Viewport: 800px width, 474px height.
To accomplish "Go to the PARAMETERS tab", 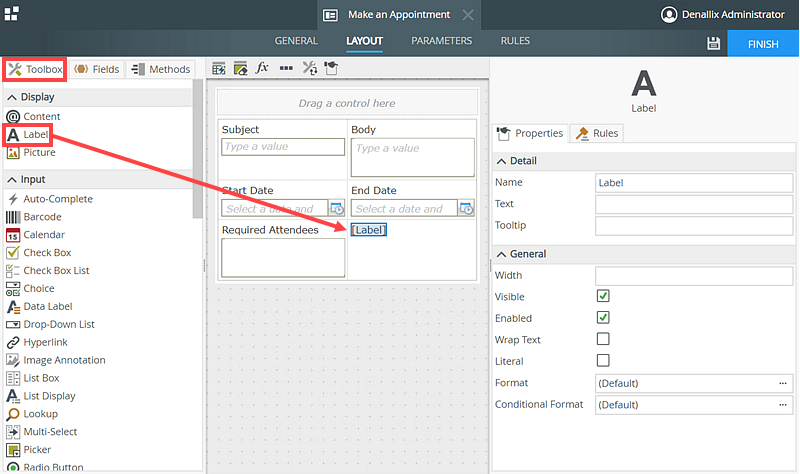I will [x=441, y=41].
